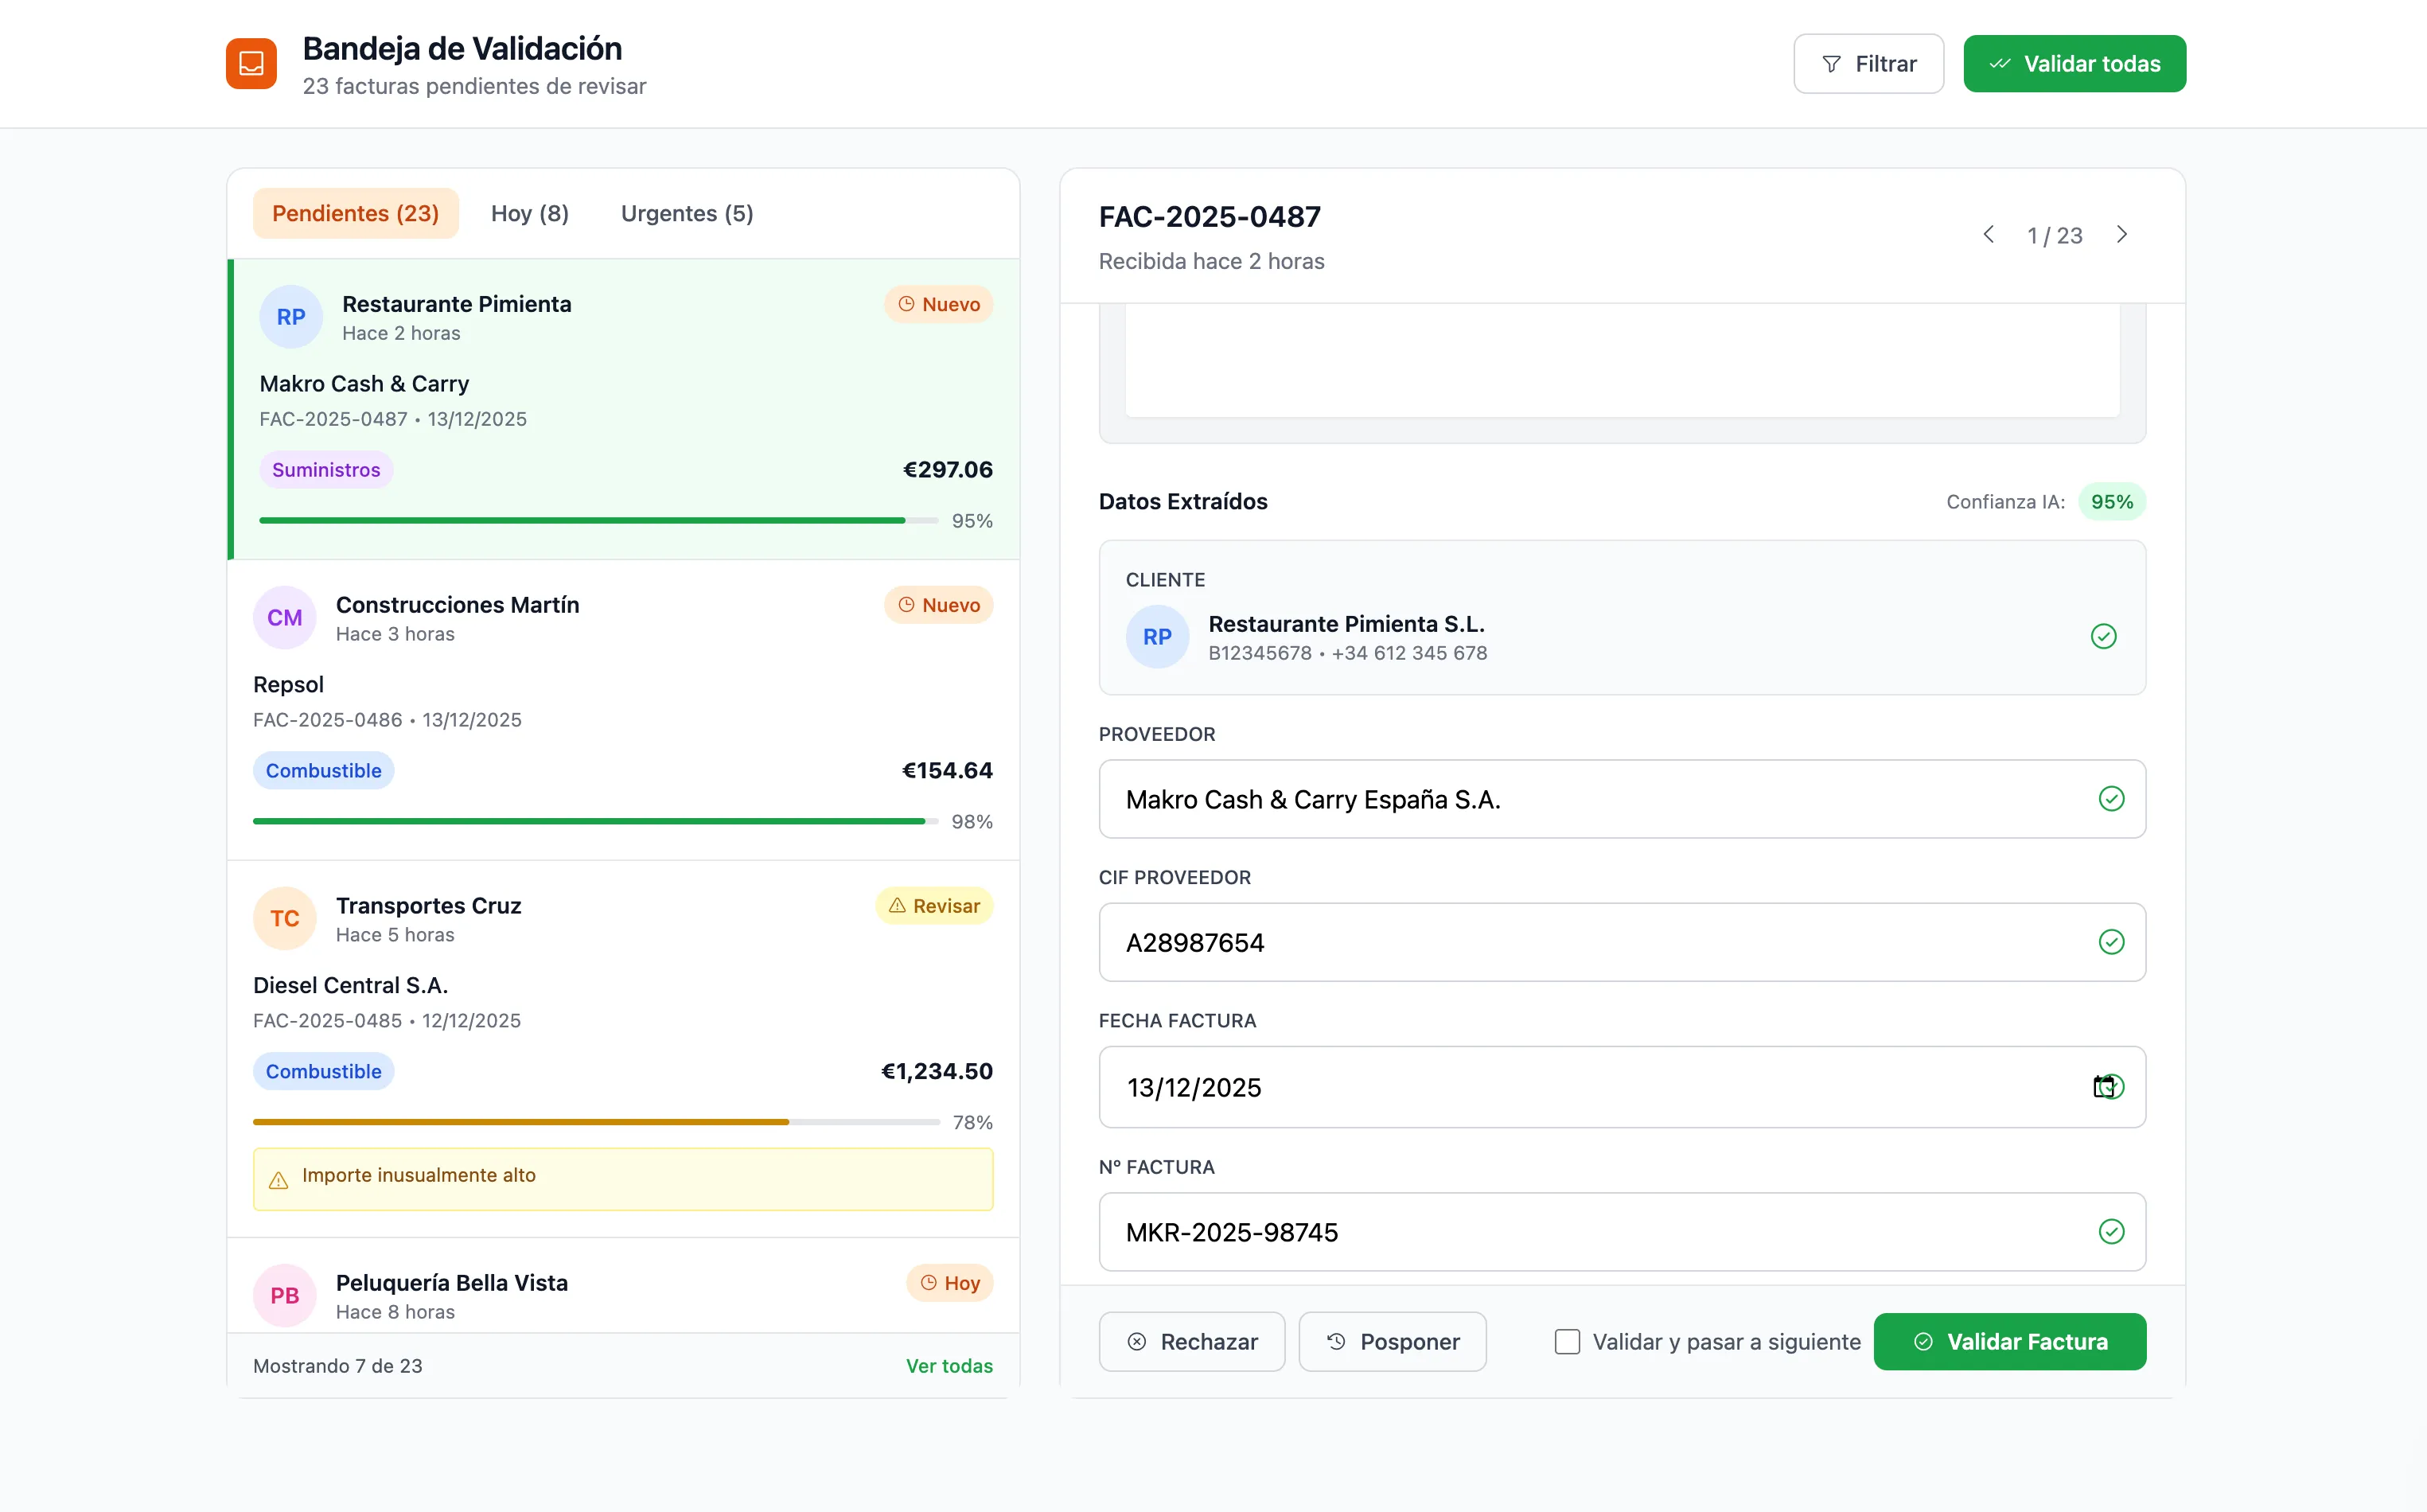The image size is (2427, 1512).
Task: Click the orange inbox logo icon
Action: pos(251,64)
